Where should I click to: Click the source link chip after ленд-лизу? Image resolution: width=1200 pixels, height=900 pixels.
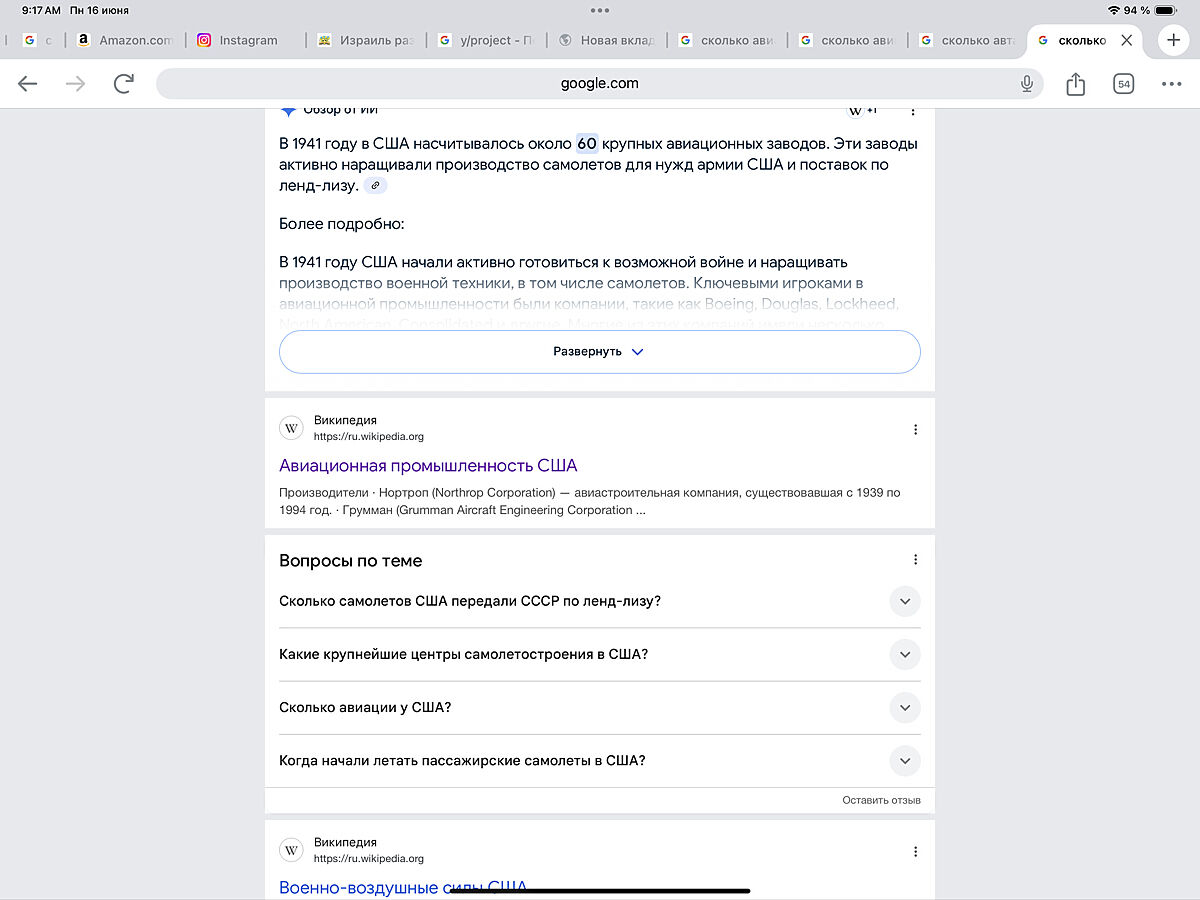pos(375,186)
